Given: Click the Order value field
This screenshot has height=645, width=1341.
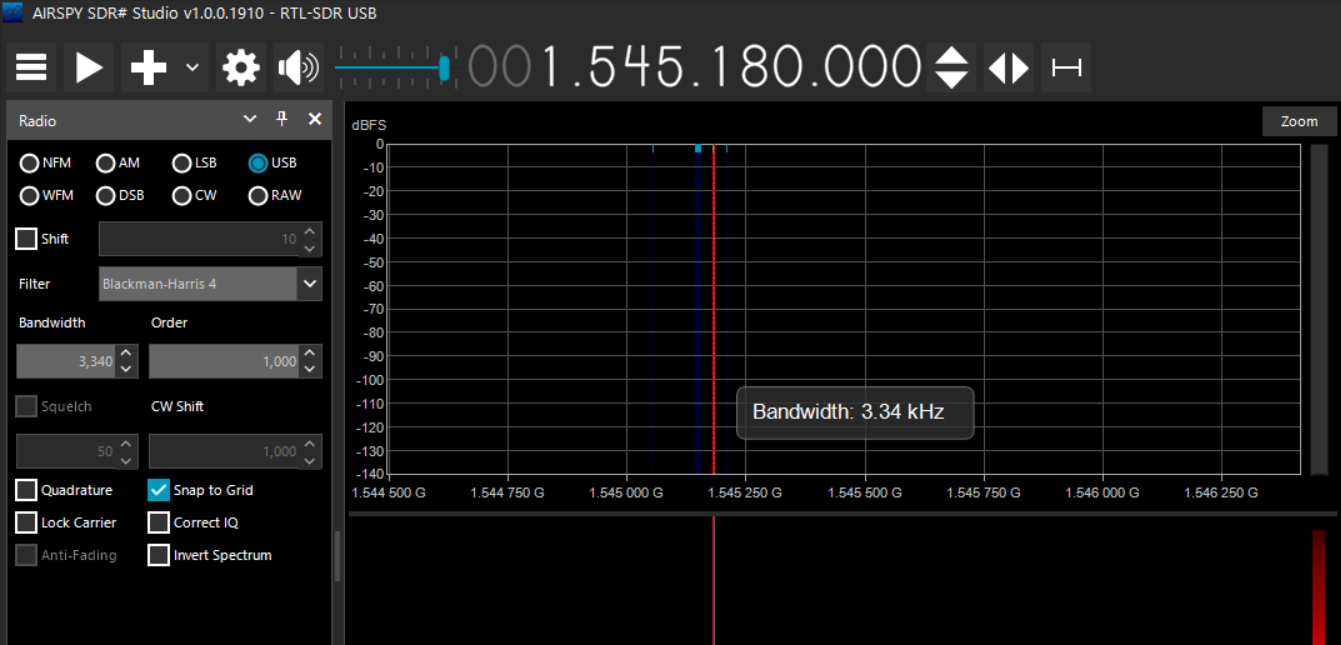Looking at the screenshot, I should tap(224, 361).
